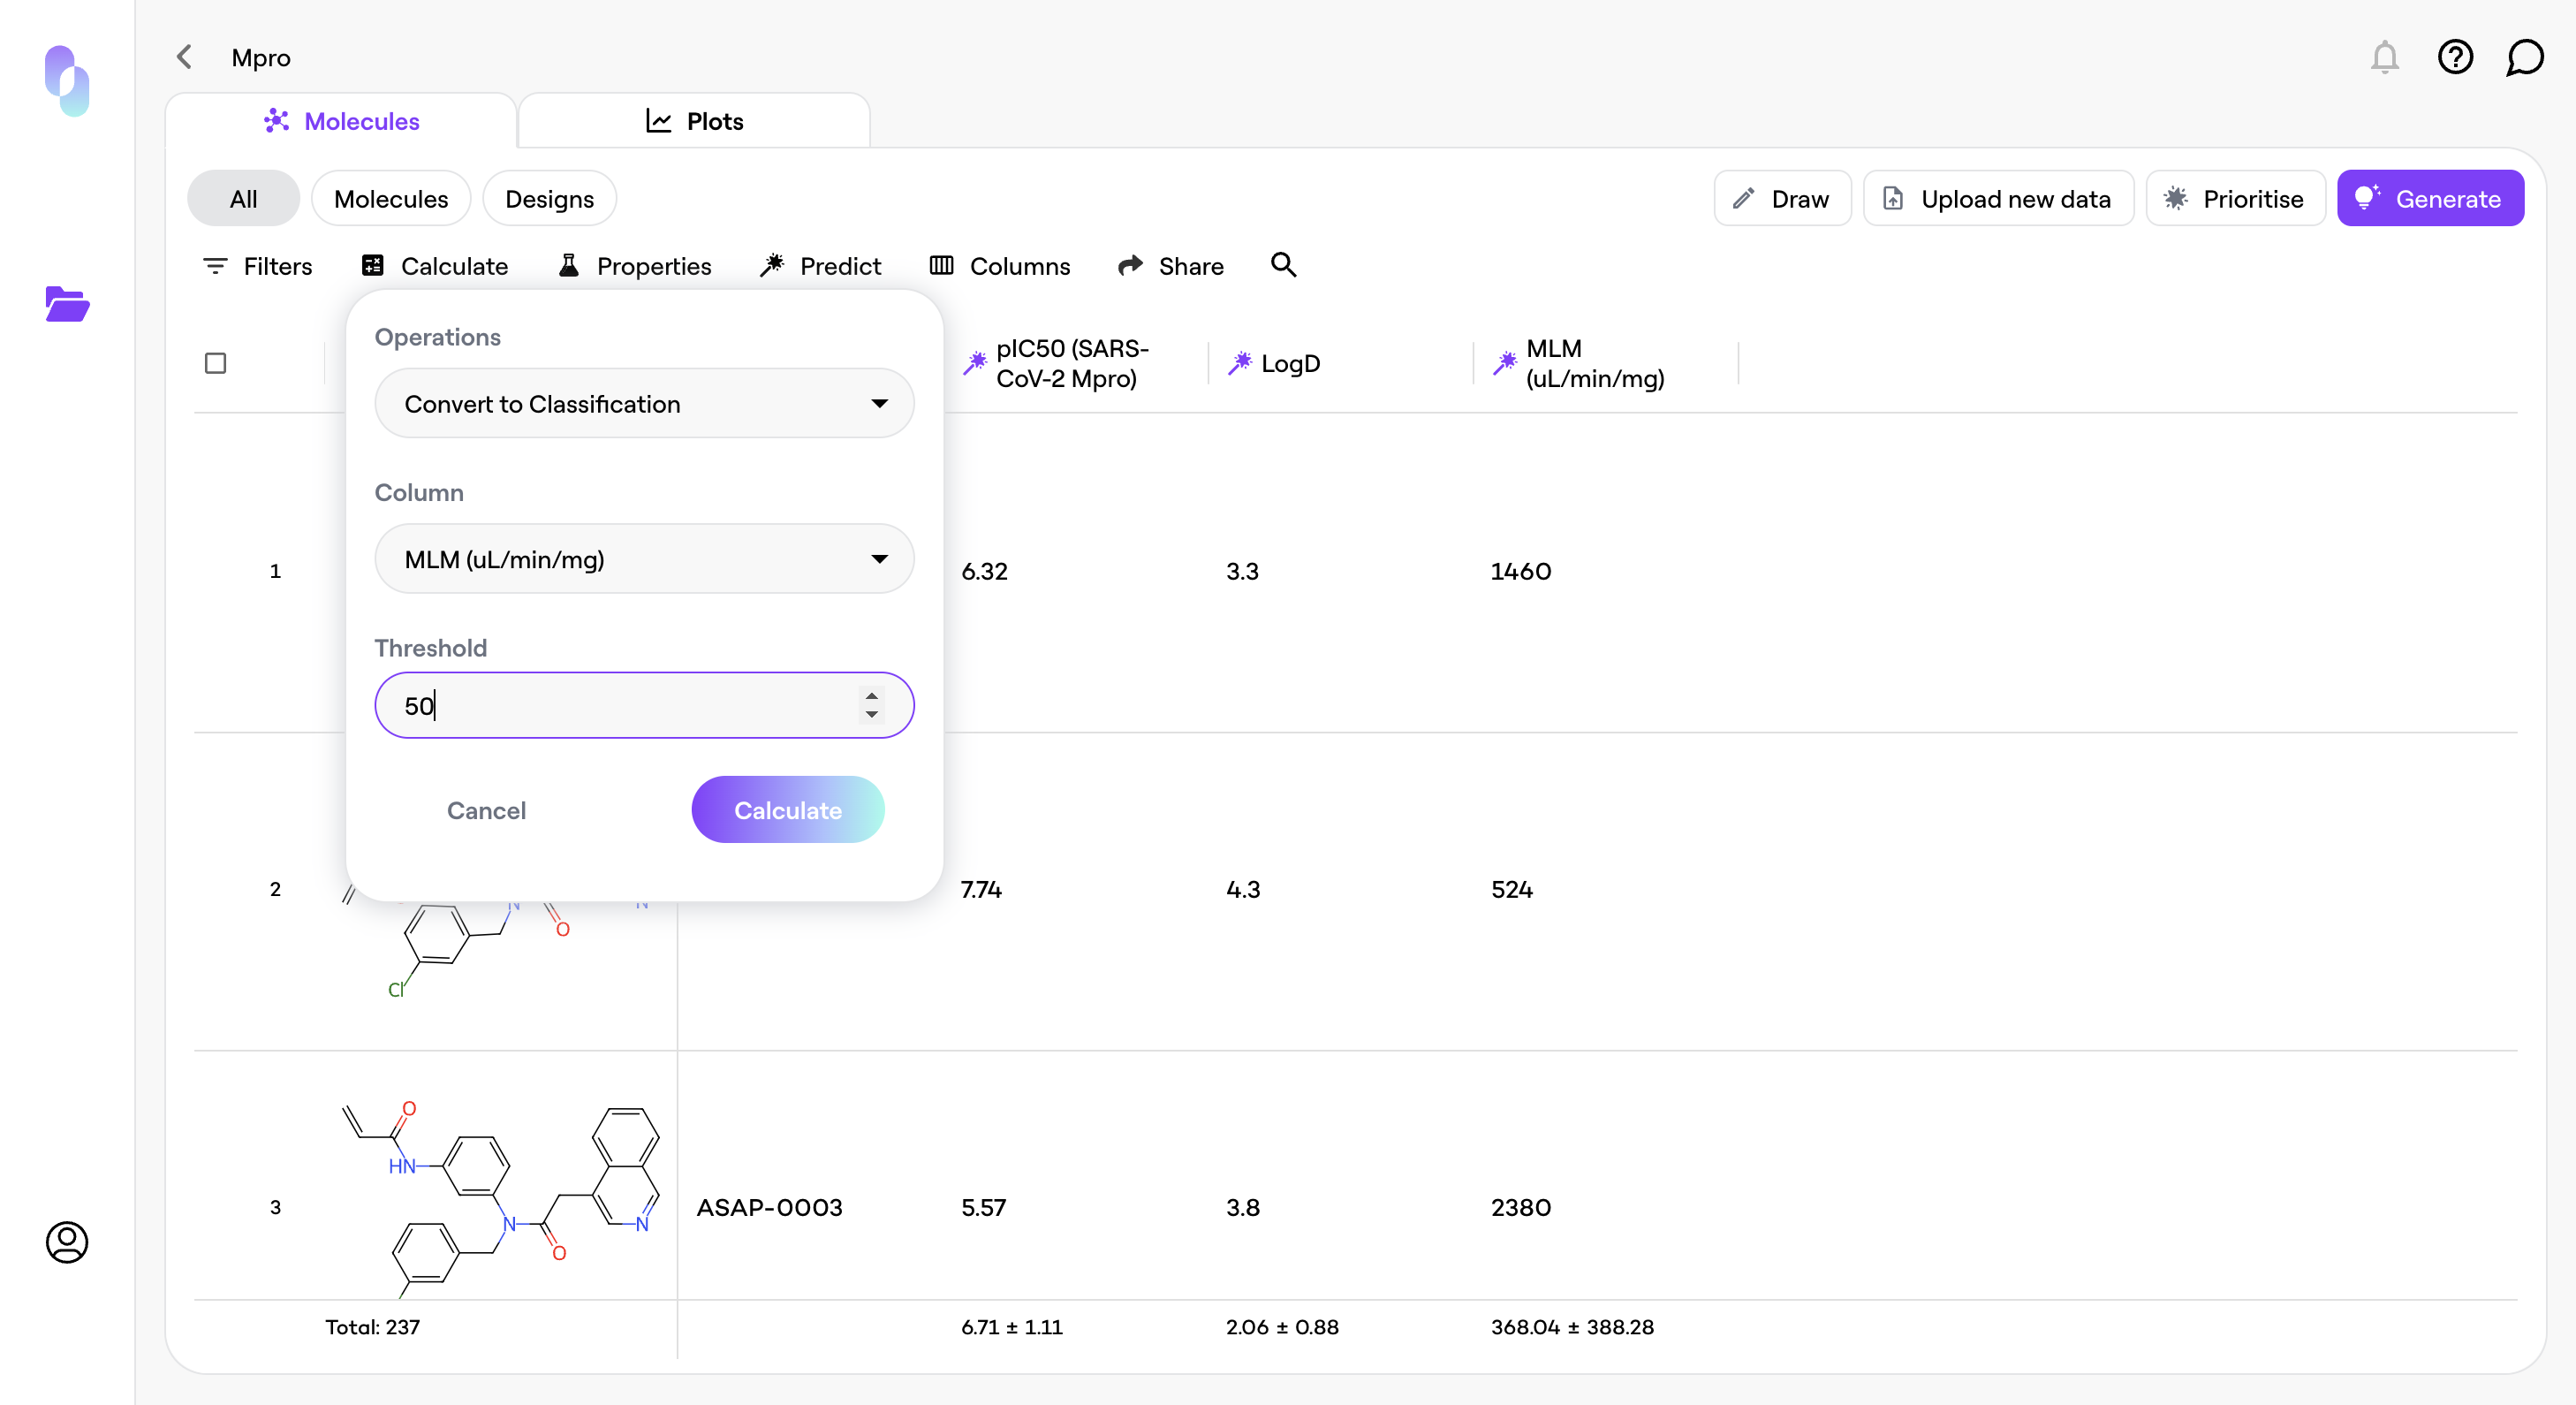The image size is (2576, 1405).
Task: Switch to the Plots tab
Action: point(694,121)
